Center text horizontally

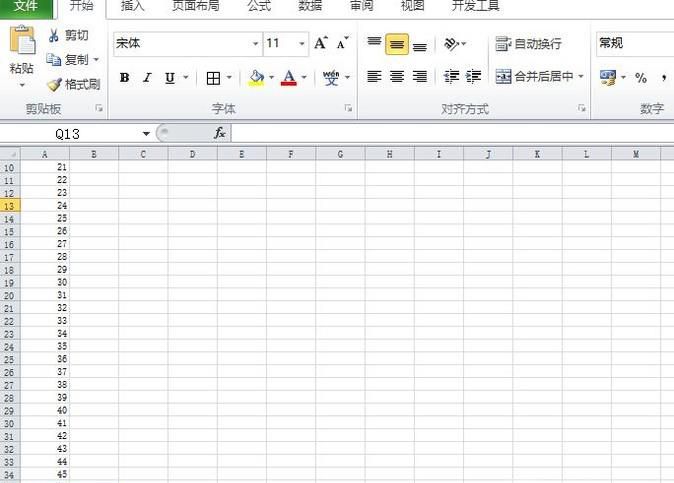[x=397, y=77]
